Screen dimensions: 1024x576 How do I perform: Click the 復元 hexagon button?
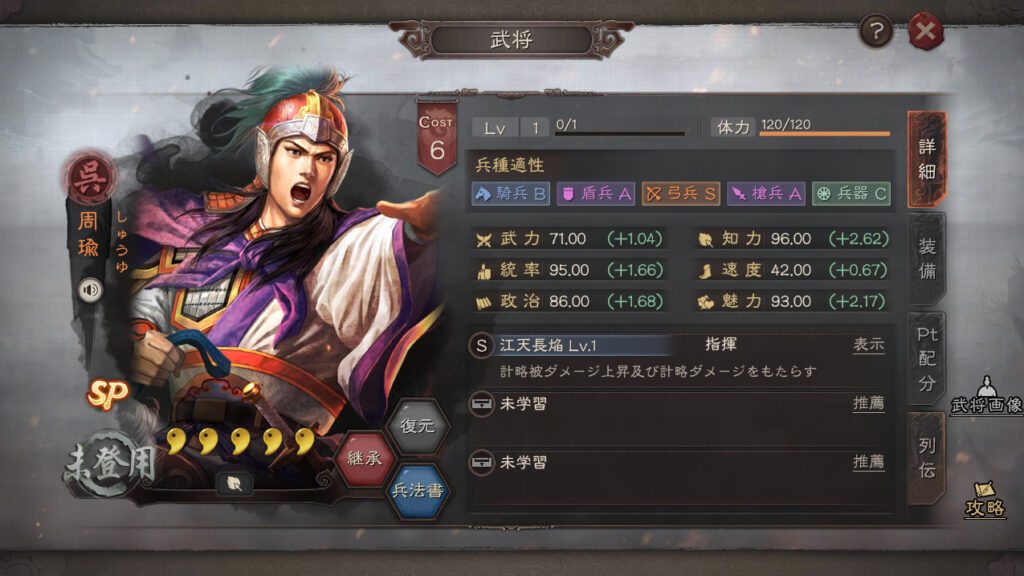point(417,426)
